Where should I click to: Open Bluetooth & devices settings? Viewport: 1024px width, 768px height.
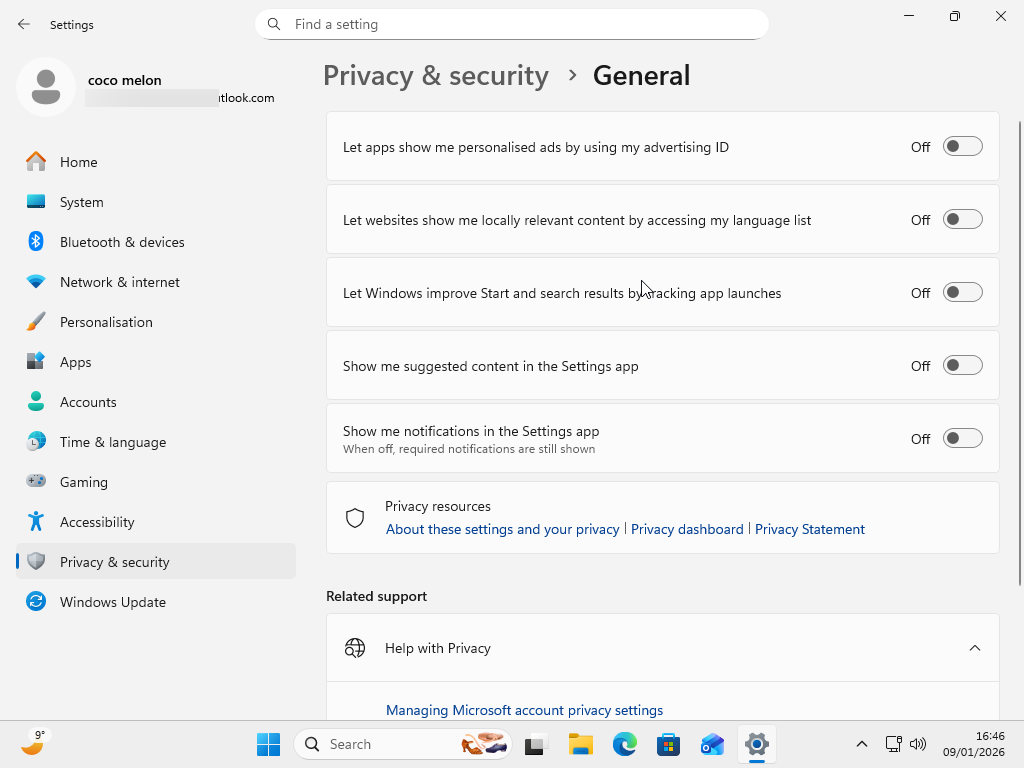click(x=122, y=241)
